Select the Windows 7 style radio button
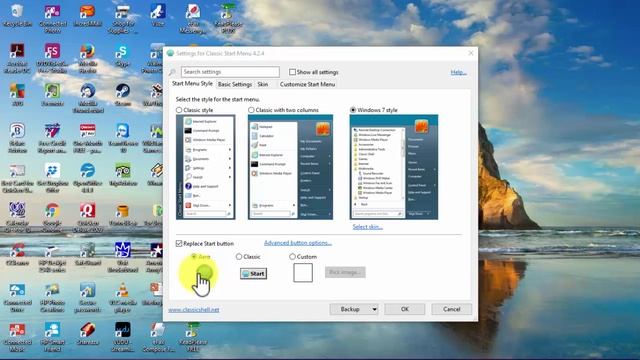The height and width of the screenshot is (360, 640). (x=353, y=110)
